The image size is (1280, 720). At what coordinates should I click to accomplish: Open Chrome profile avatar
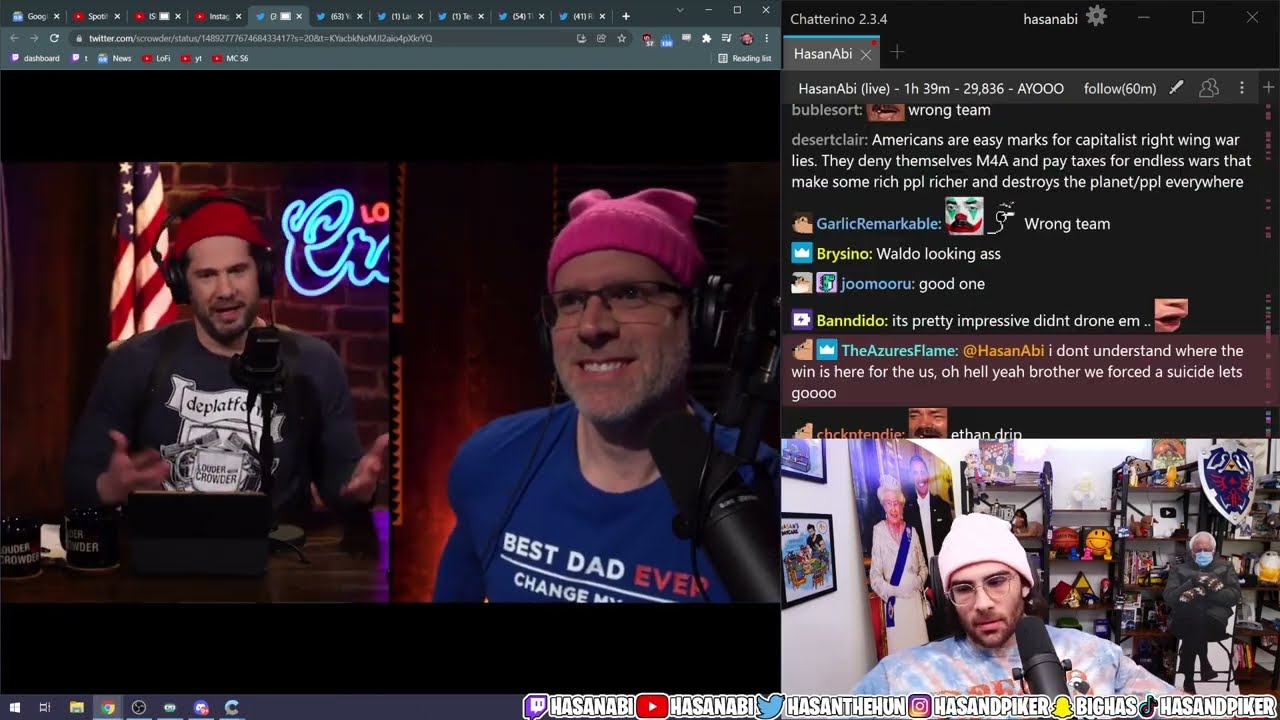pos(746,38)
